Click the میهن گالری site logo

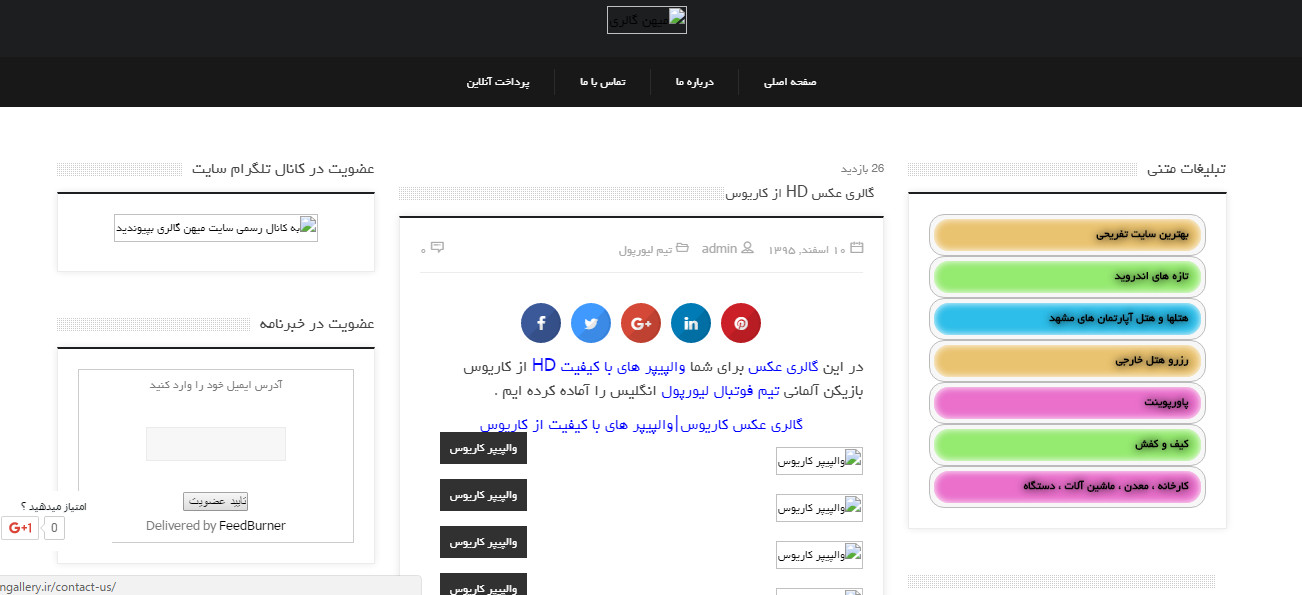click(x=647, y=20)
